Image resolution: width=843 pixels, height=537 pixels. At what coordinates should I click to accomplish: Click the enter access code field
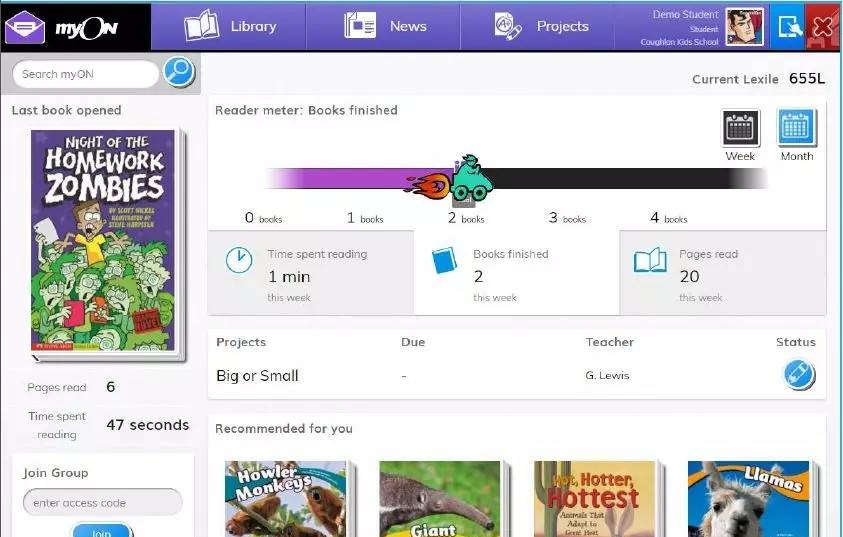102,502
